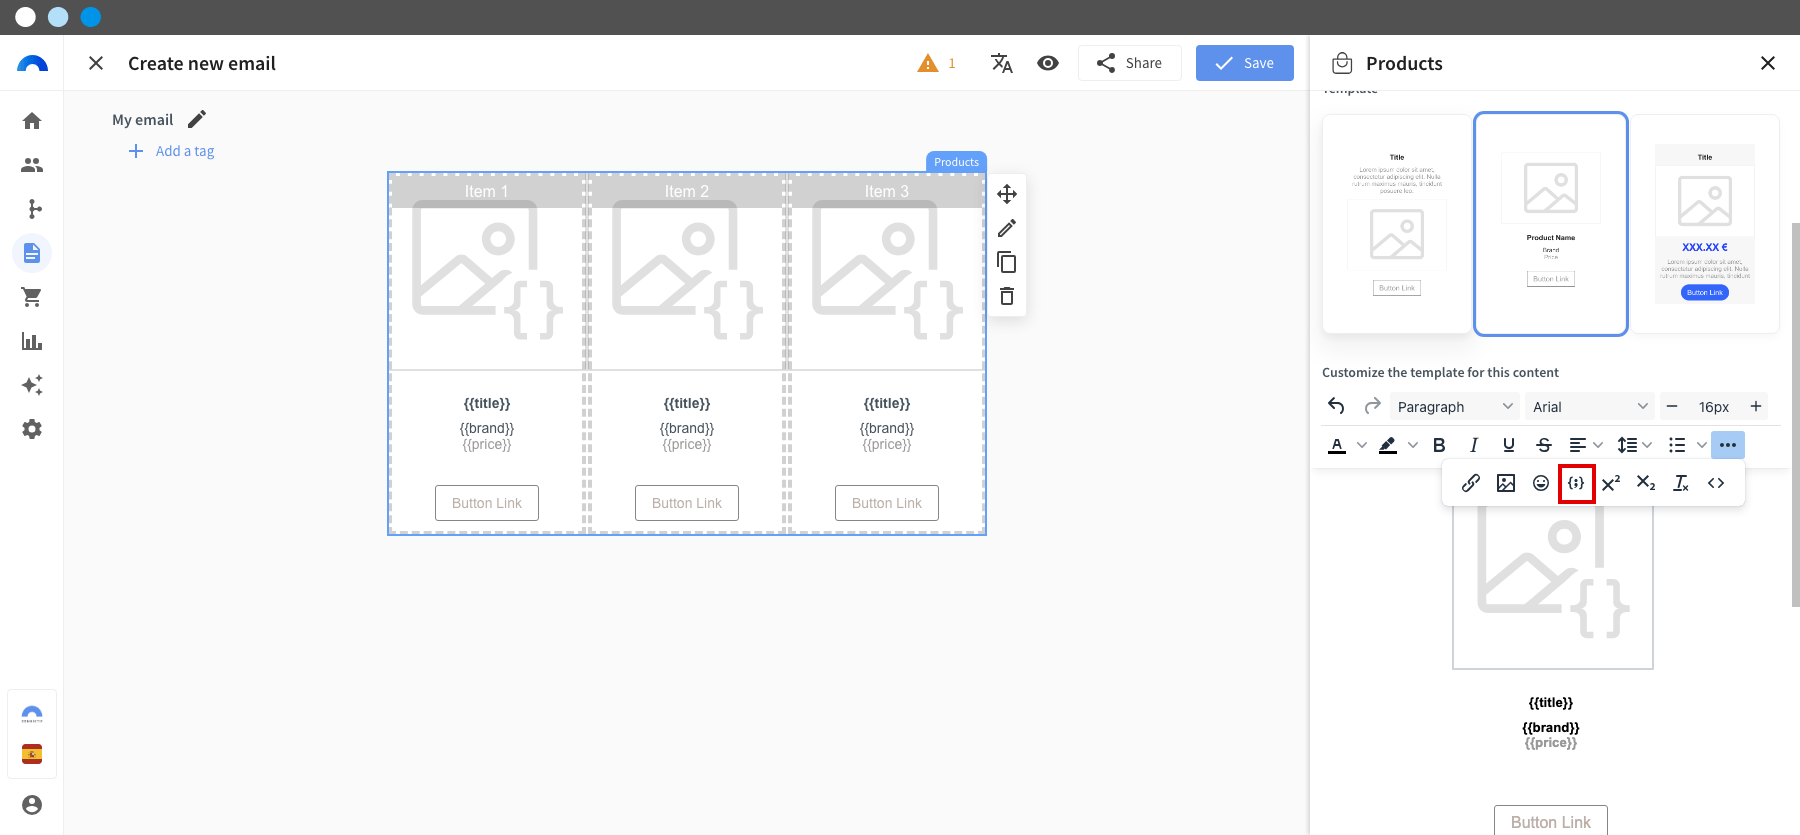The image size is (1800, 835).
Task: Edit the My email name pencil
Action: (197, 119)
